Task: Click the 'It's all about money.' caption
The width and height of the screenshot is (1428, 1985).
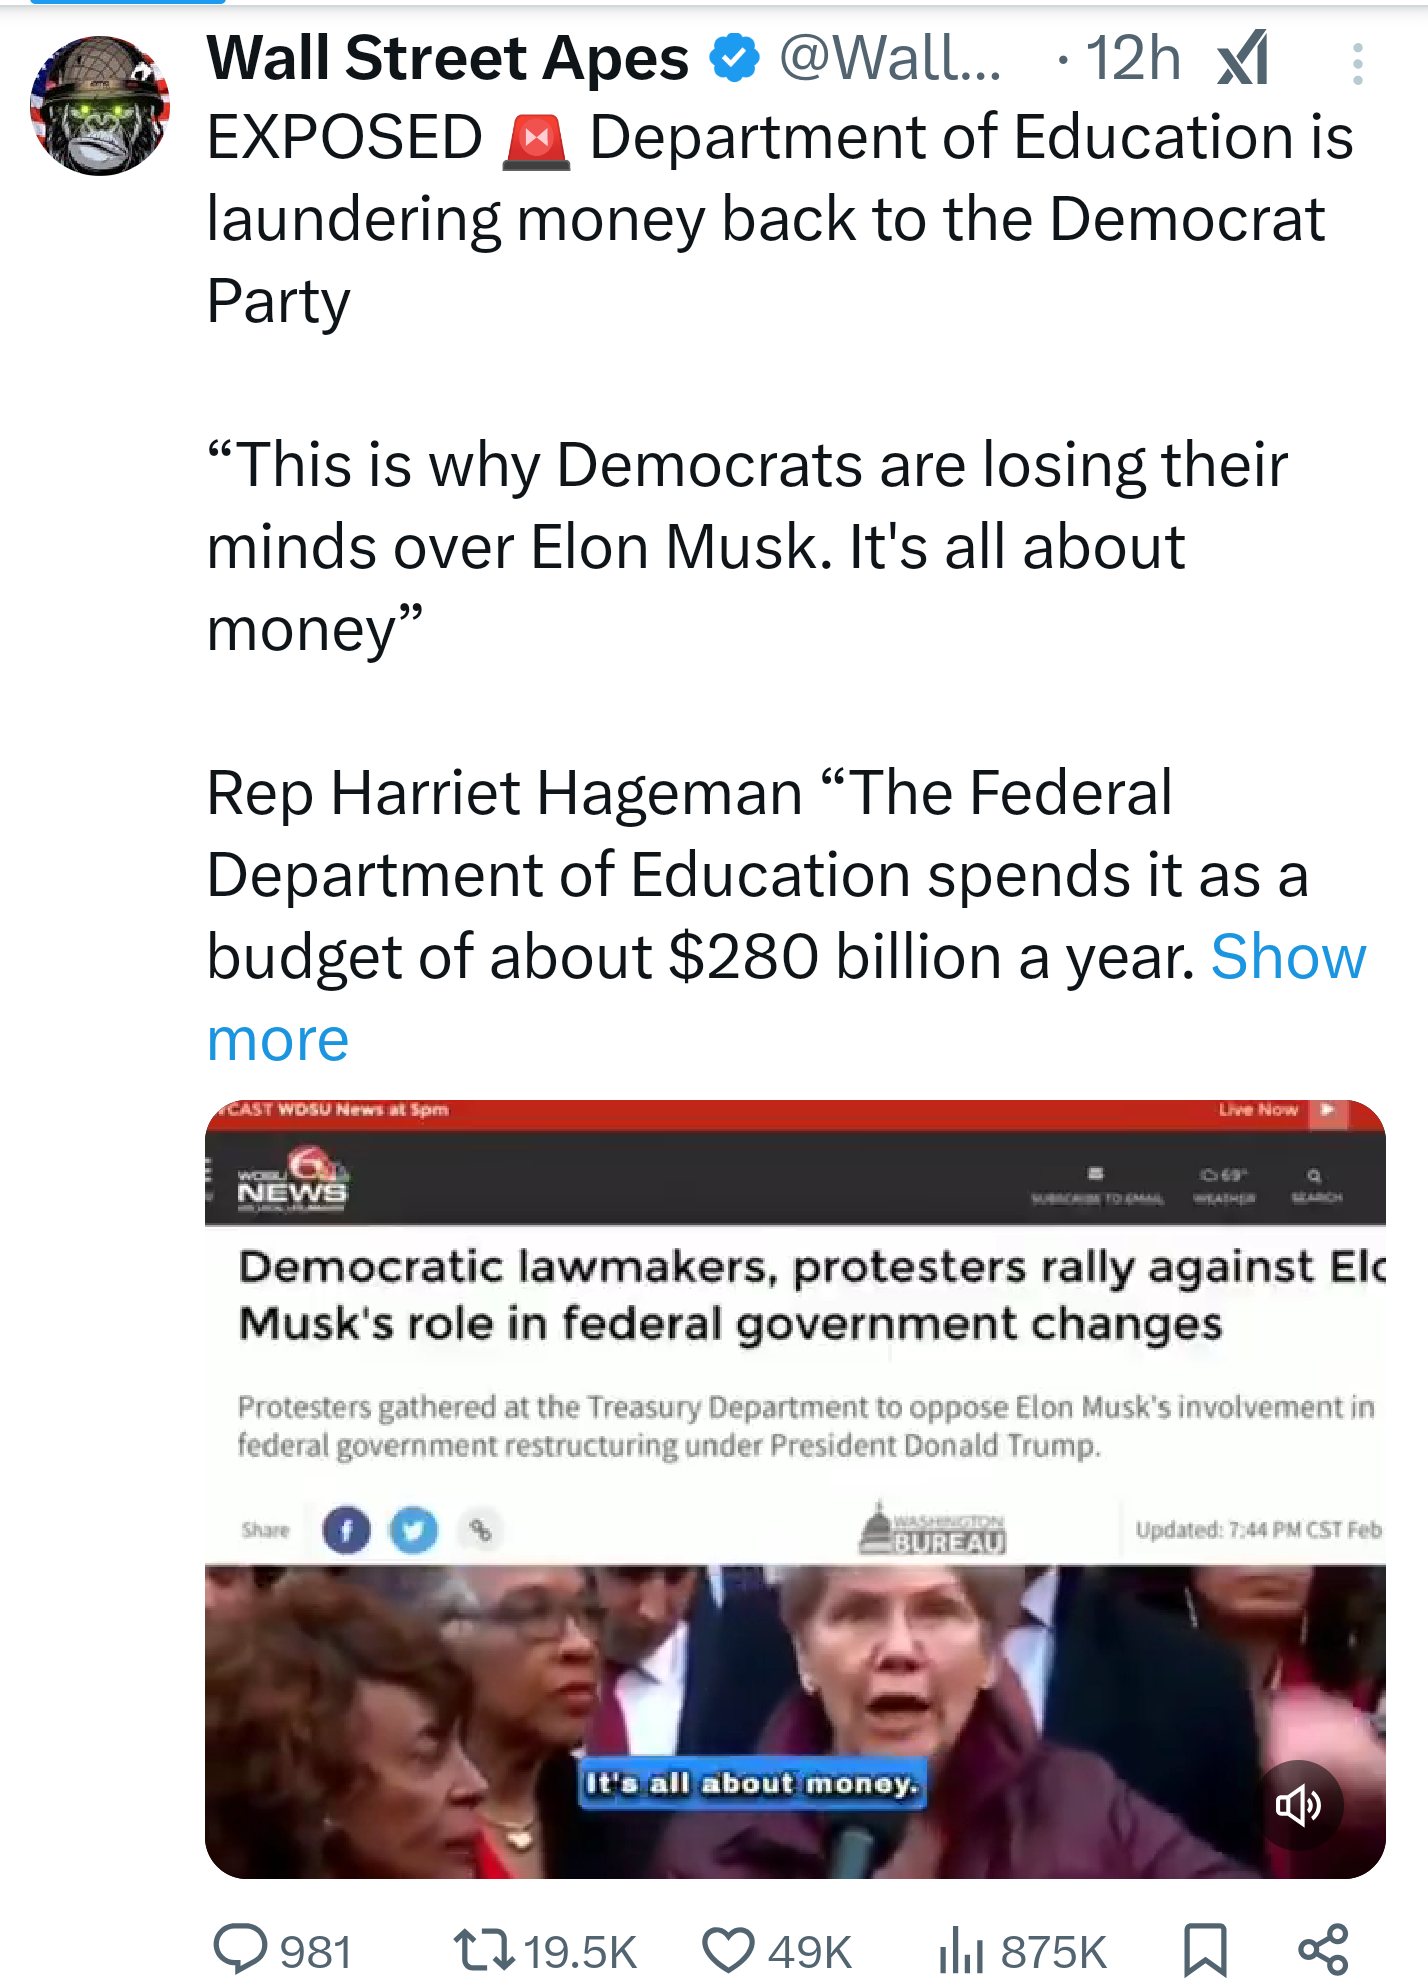Action: tap(752, 1783)
